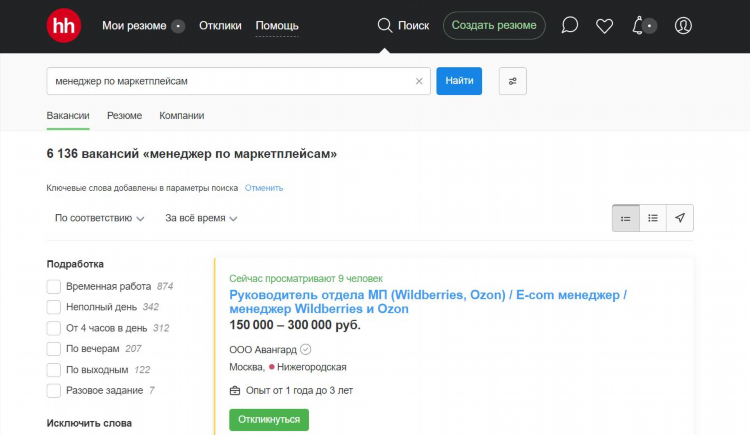This screenshot has width=750, height=435.
Task: Check Временная работа filter
Action: (x=54, y=286)
